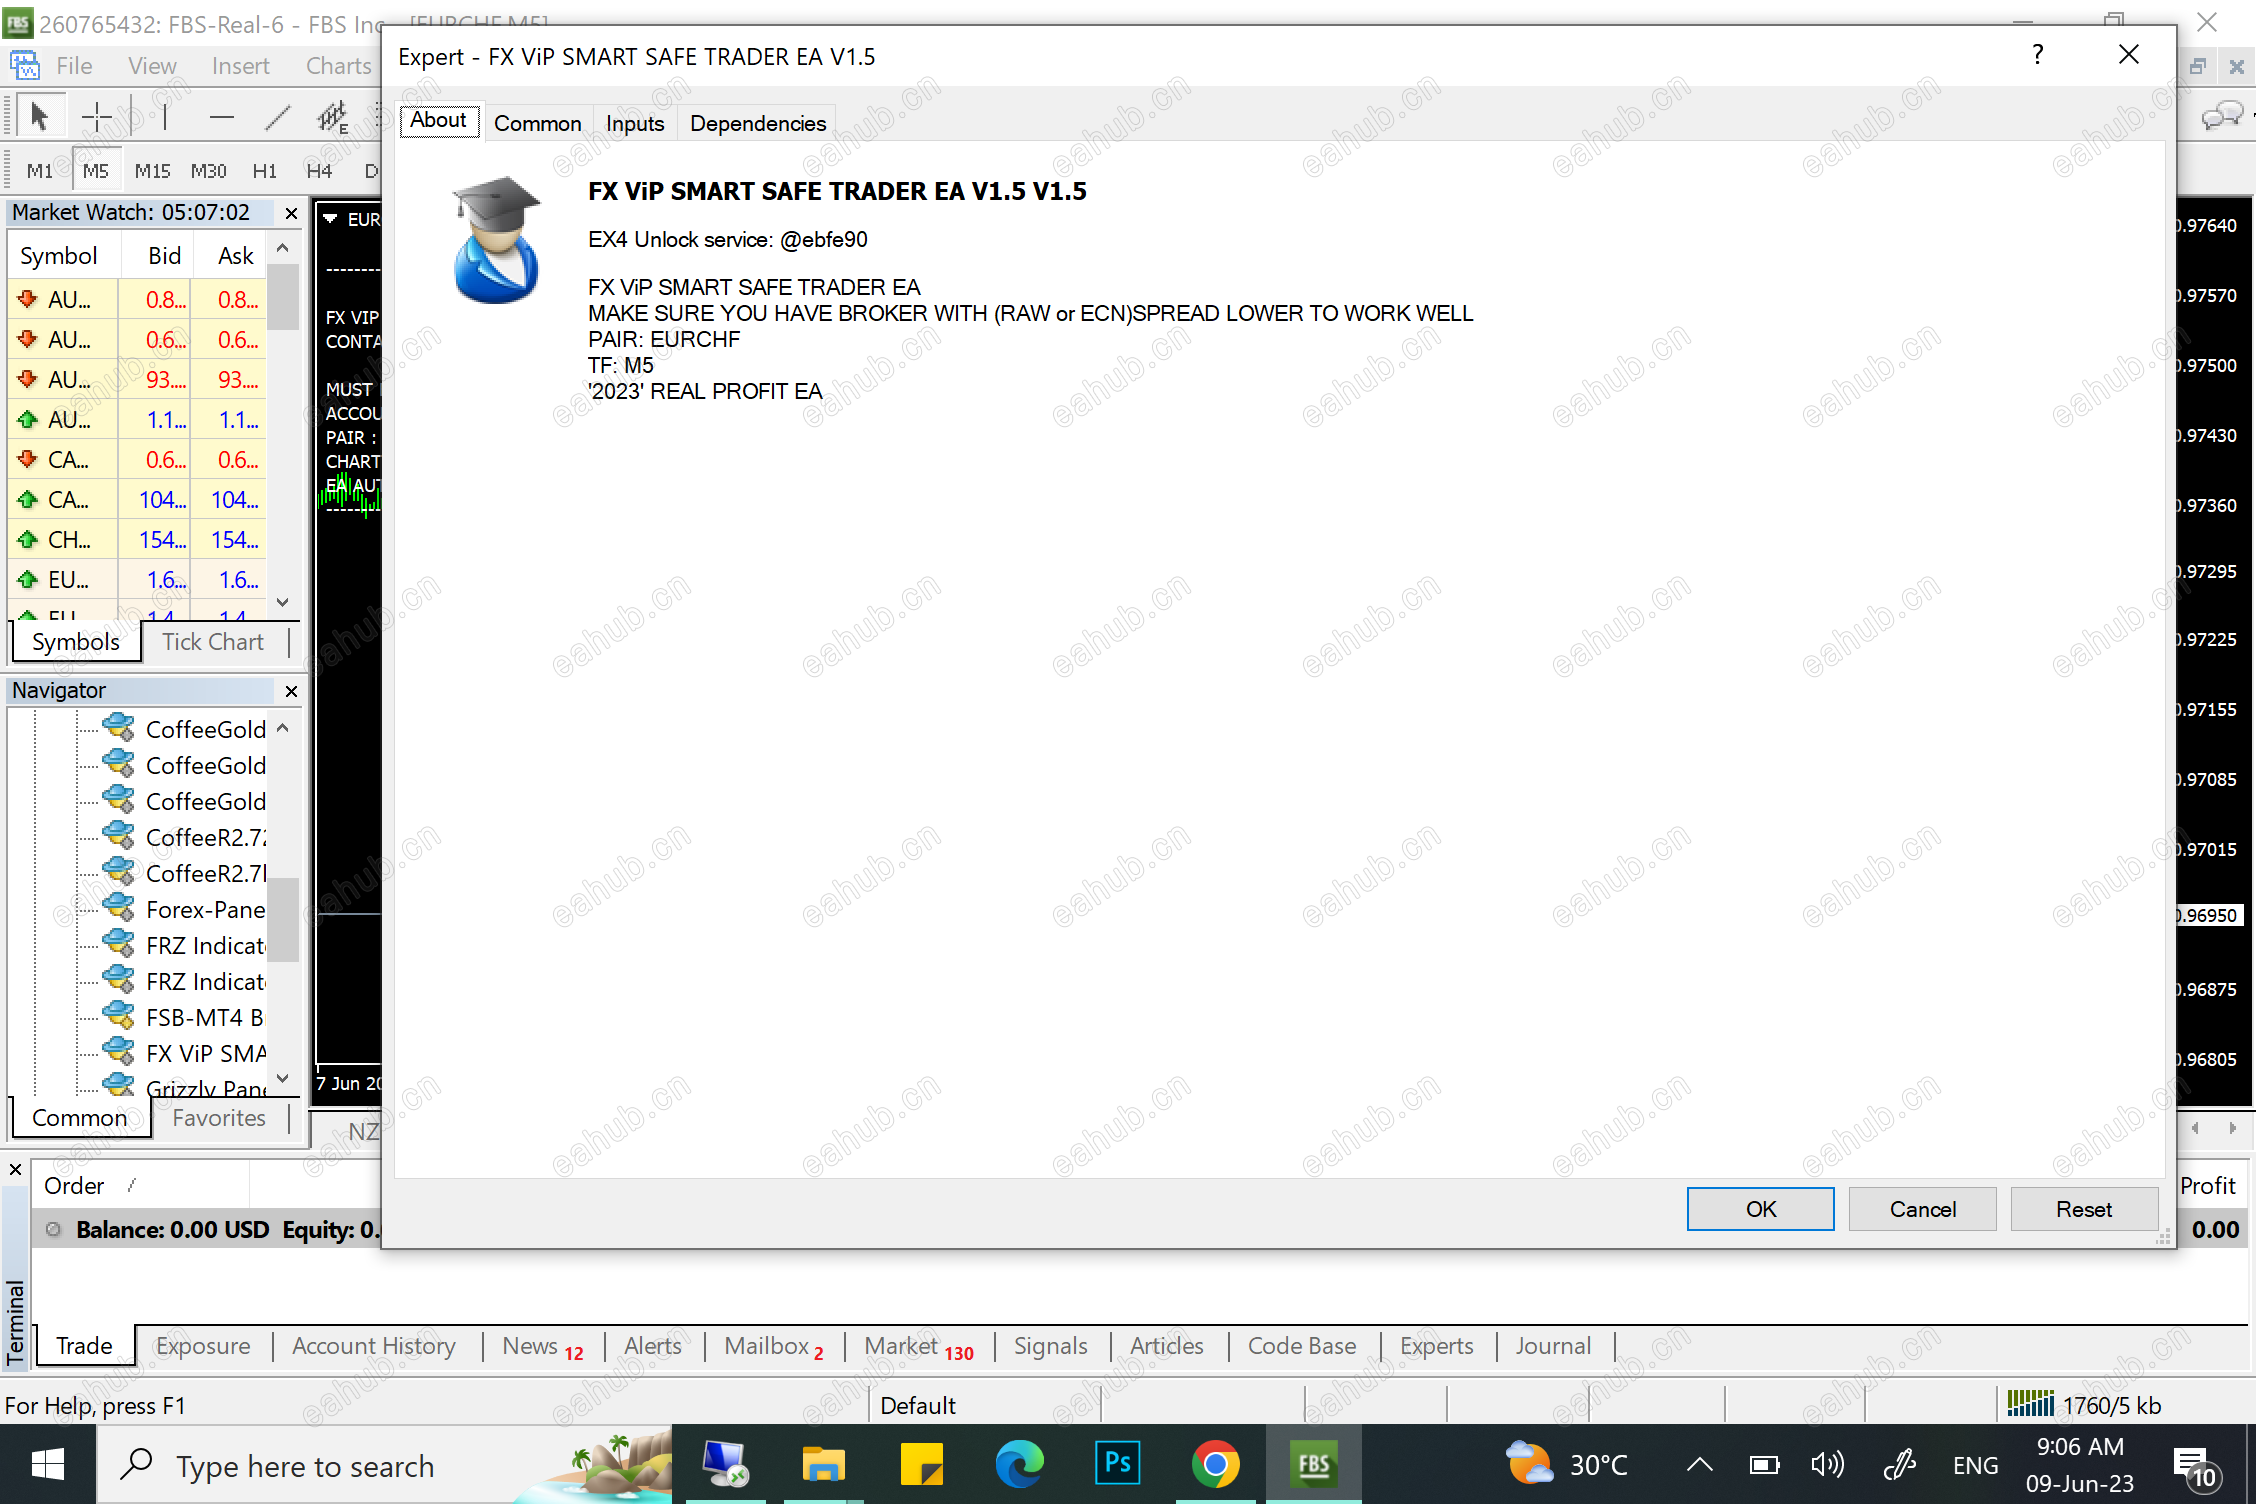
Task: Switch chart to M15 timeframe
Action: (152, 170)
